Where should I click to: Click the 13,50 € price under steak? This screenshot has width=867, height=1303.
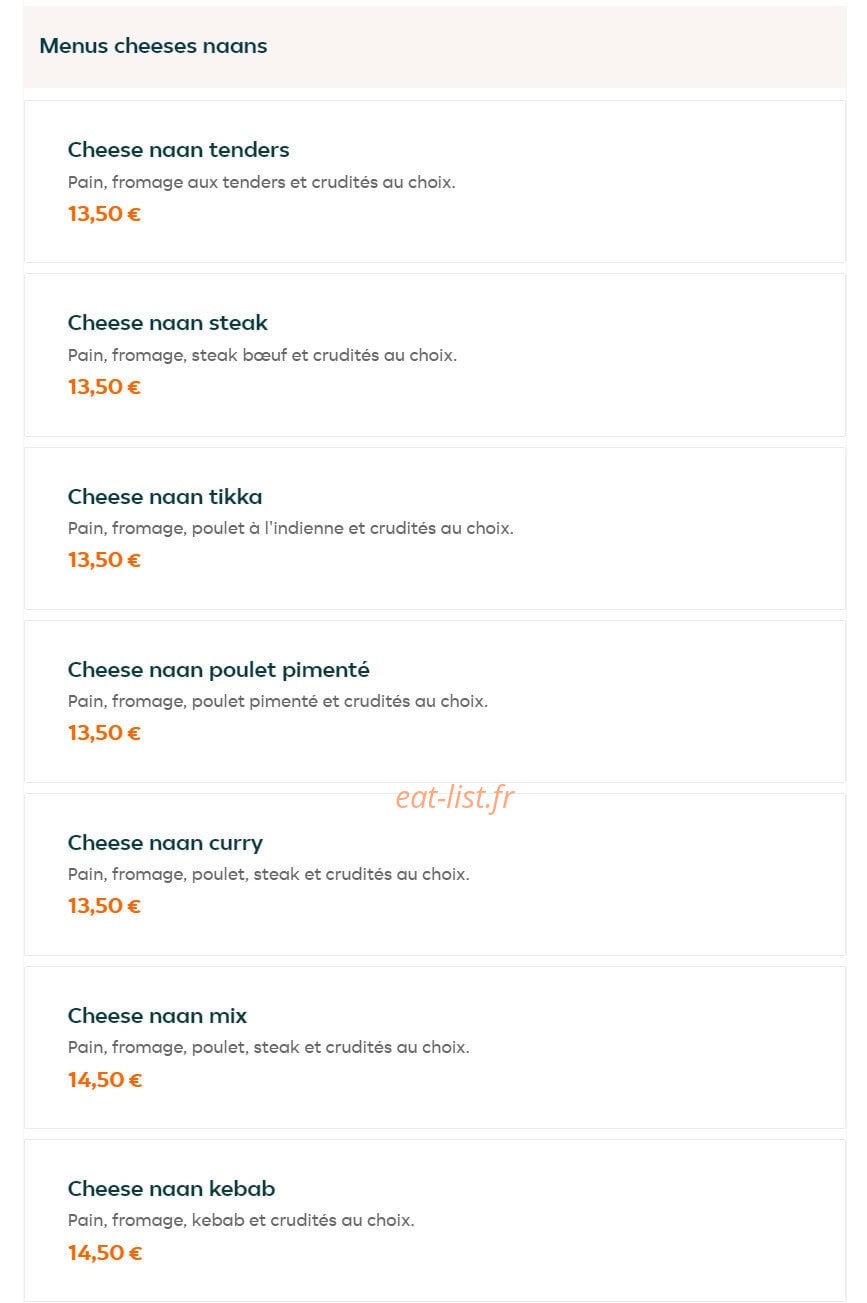104,387
